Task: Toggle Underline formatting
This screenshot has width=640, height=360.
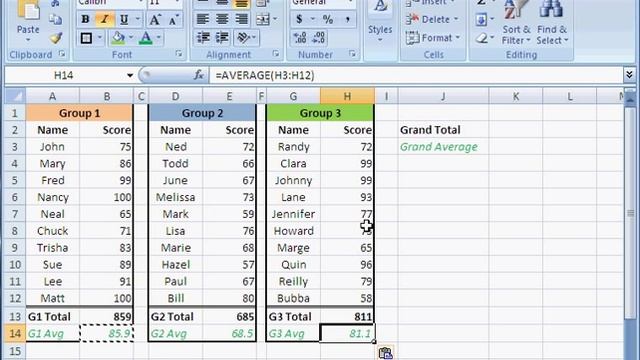Action: (124, 19)
